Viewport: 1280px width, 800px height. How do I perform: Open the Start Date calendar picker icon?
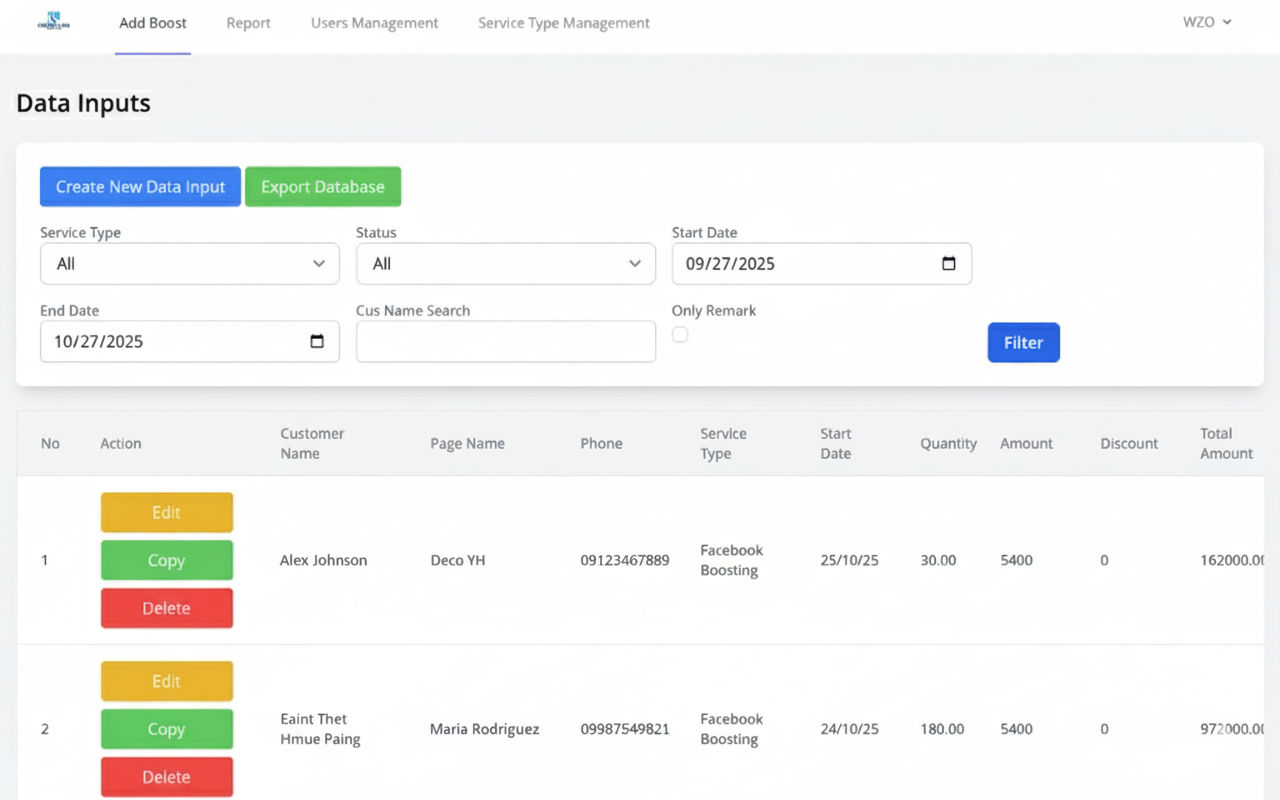[949, 264]
